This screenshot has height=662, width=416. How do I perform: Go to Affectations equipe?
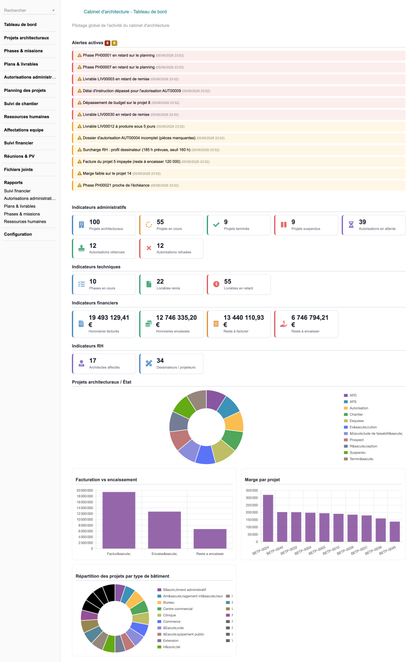(24, 130)
